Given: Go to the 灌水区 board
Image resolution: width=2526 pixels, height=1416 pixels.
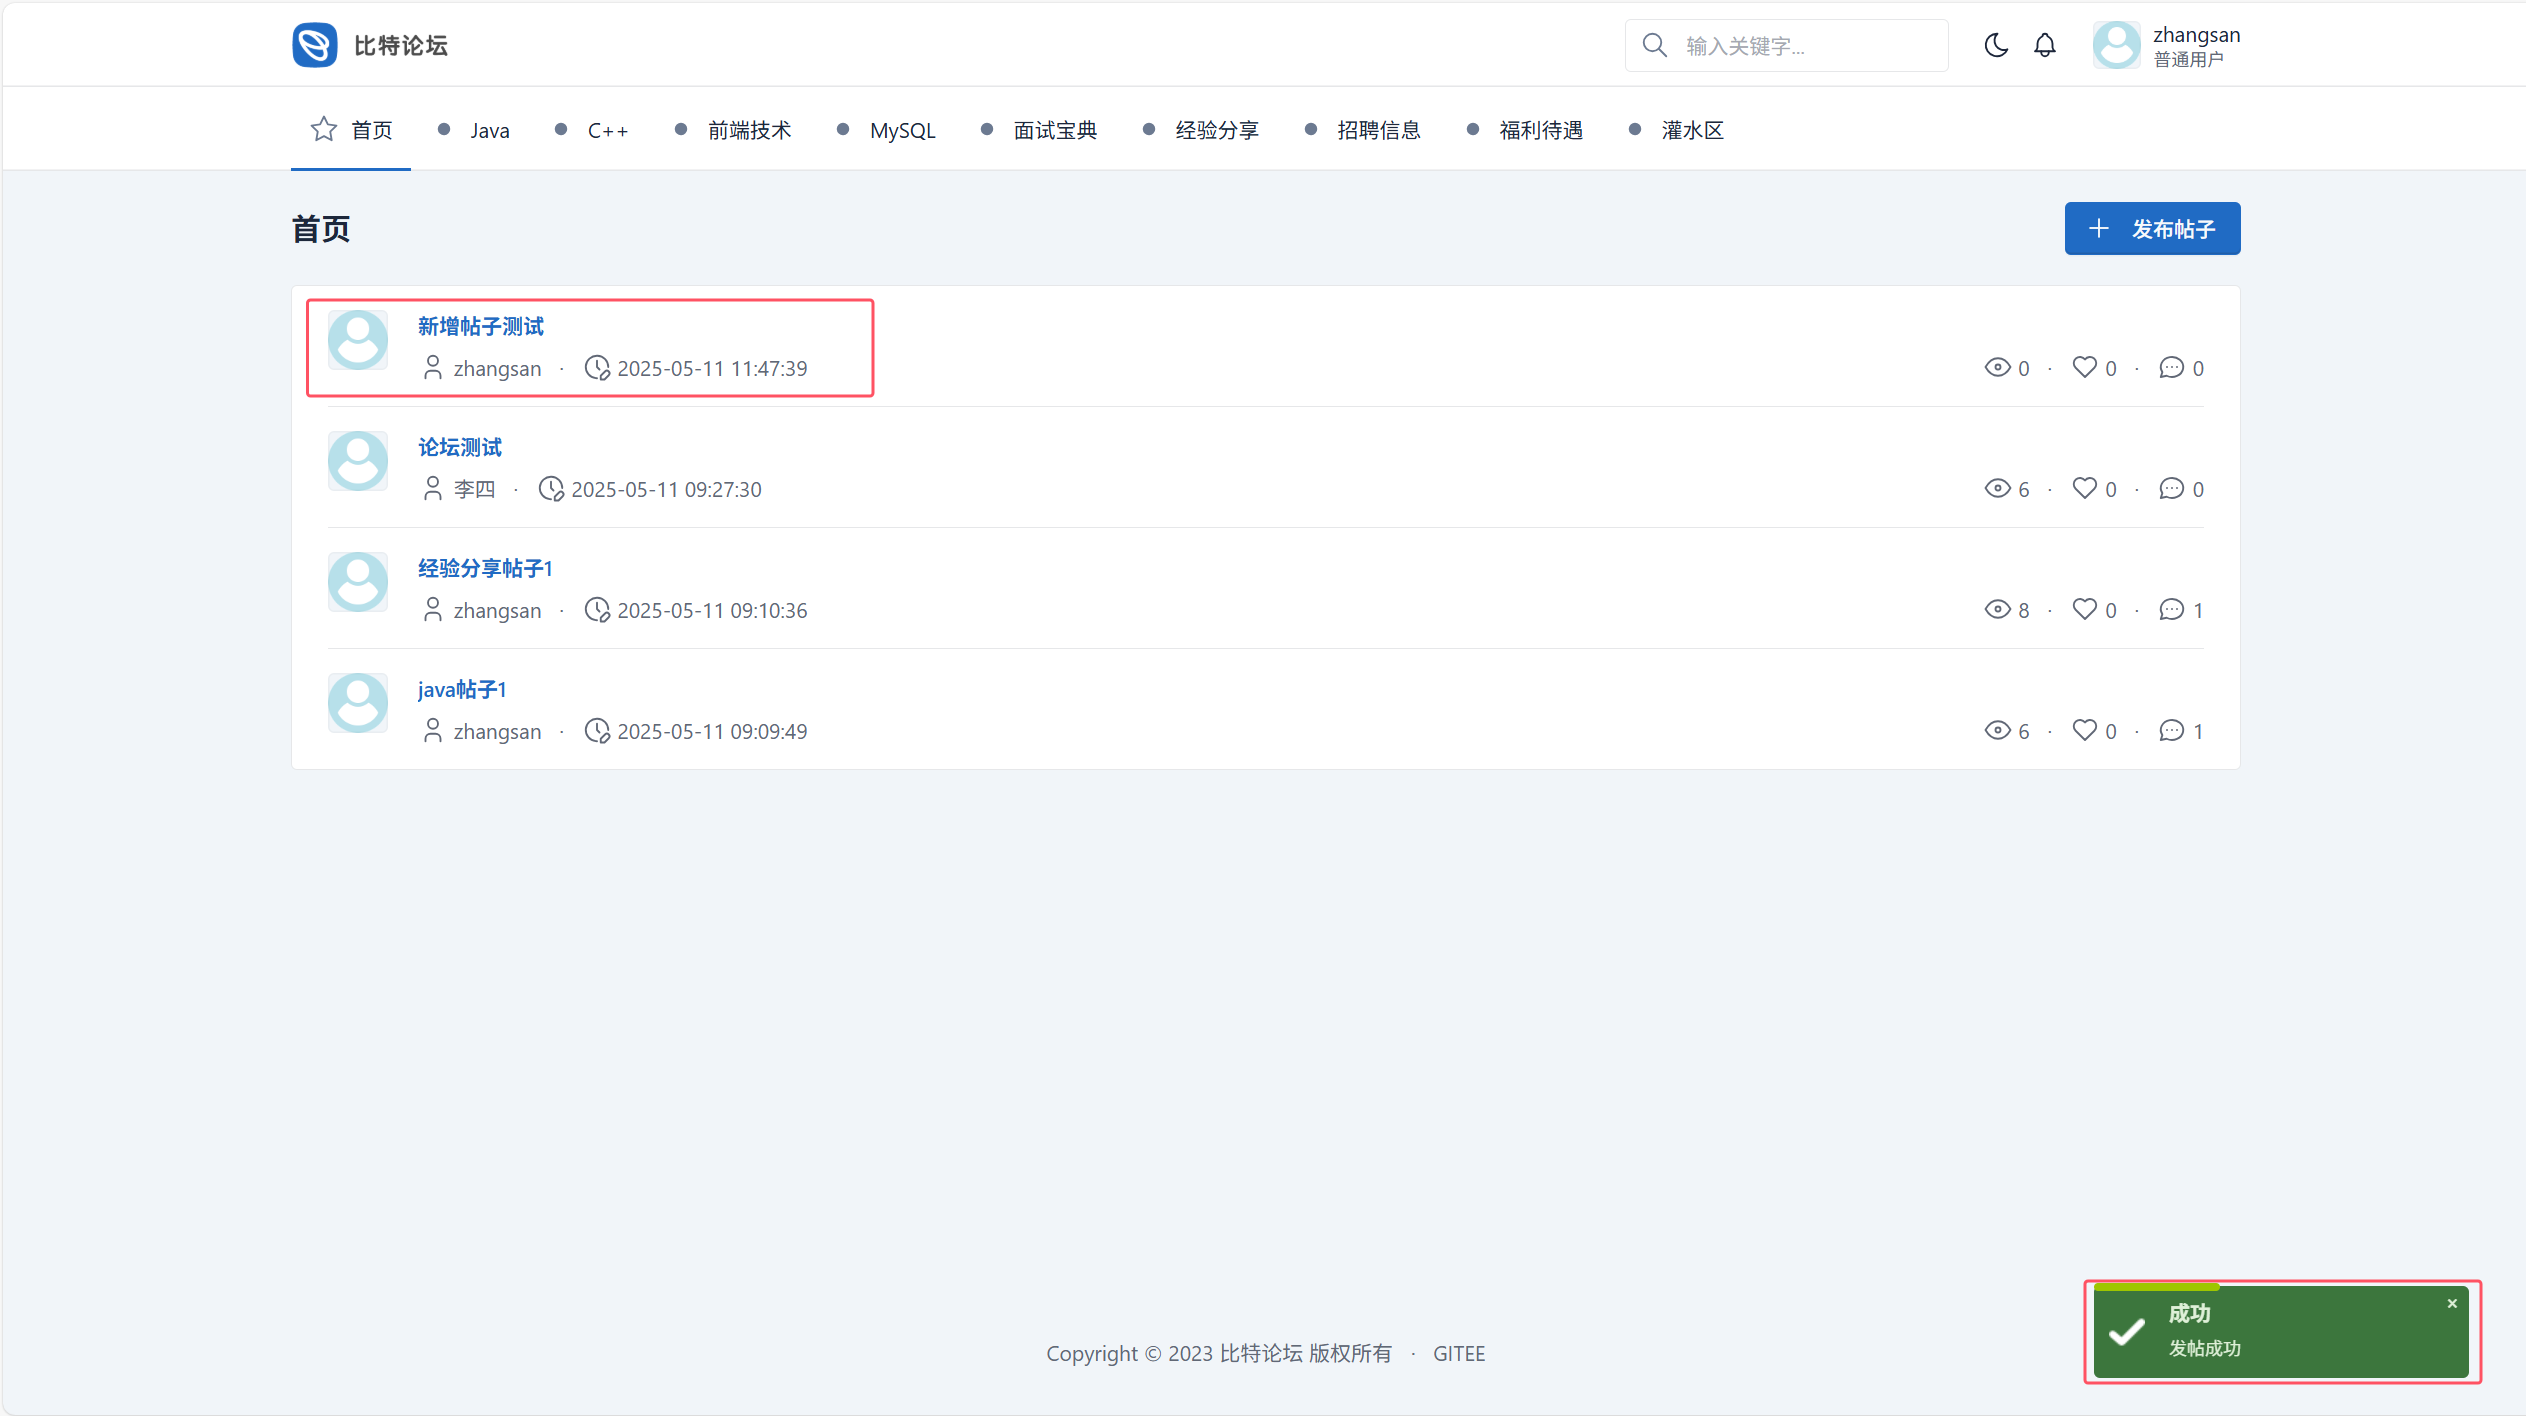Looking at the screenshot, I should pyautogui.click(x=1692, y=131).
